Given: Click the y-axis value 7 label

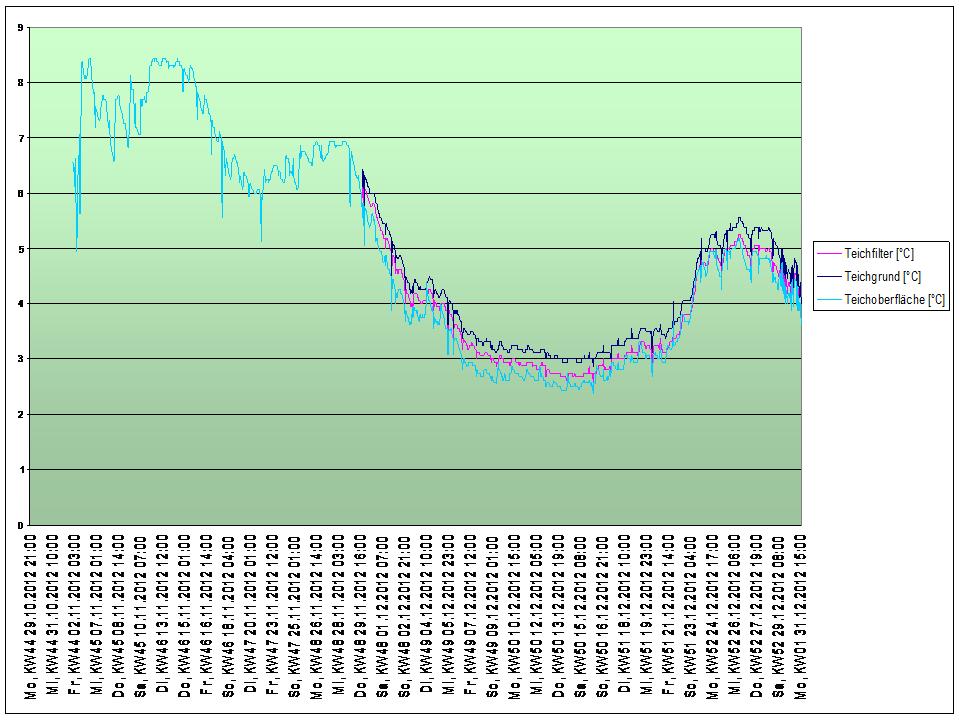Looking at the screenshot, I should tap(20, 138).
